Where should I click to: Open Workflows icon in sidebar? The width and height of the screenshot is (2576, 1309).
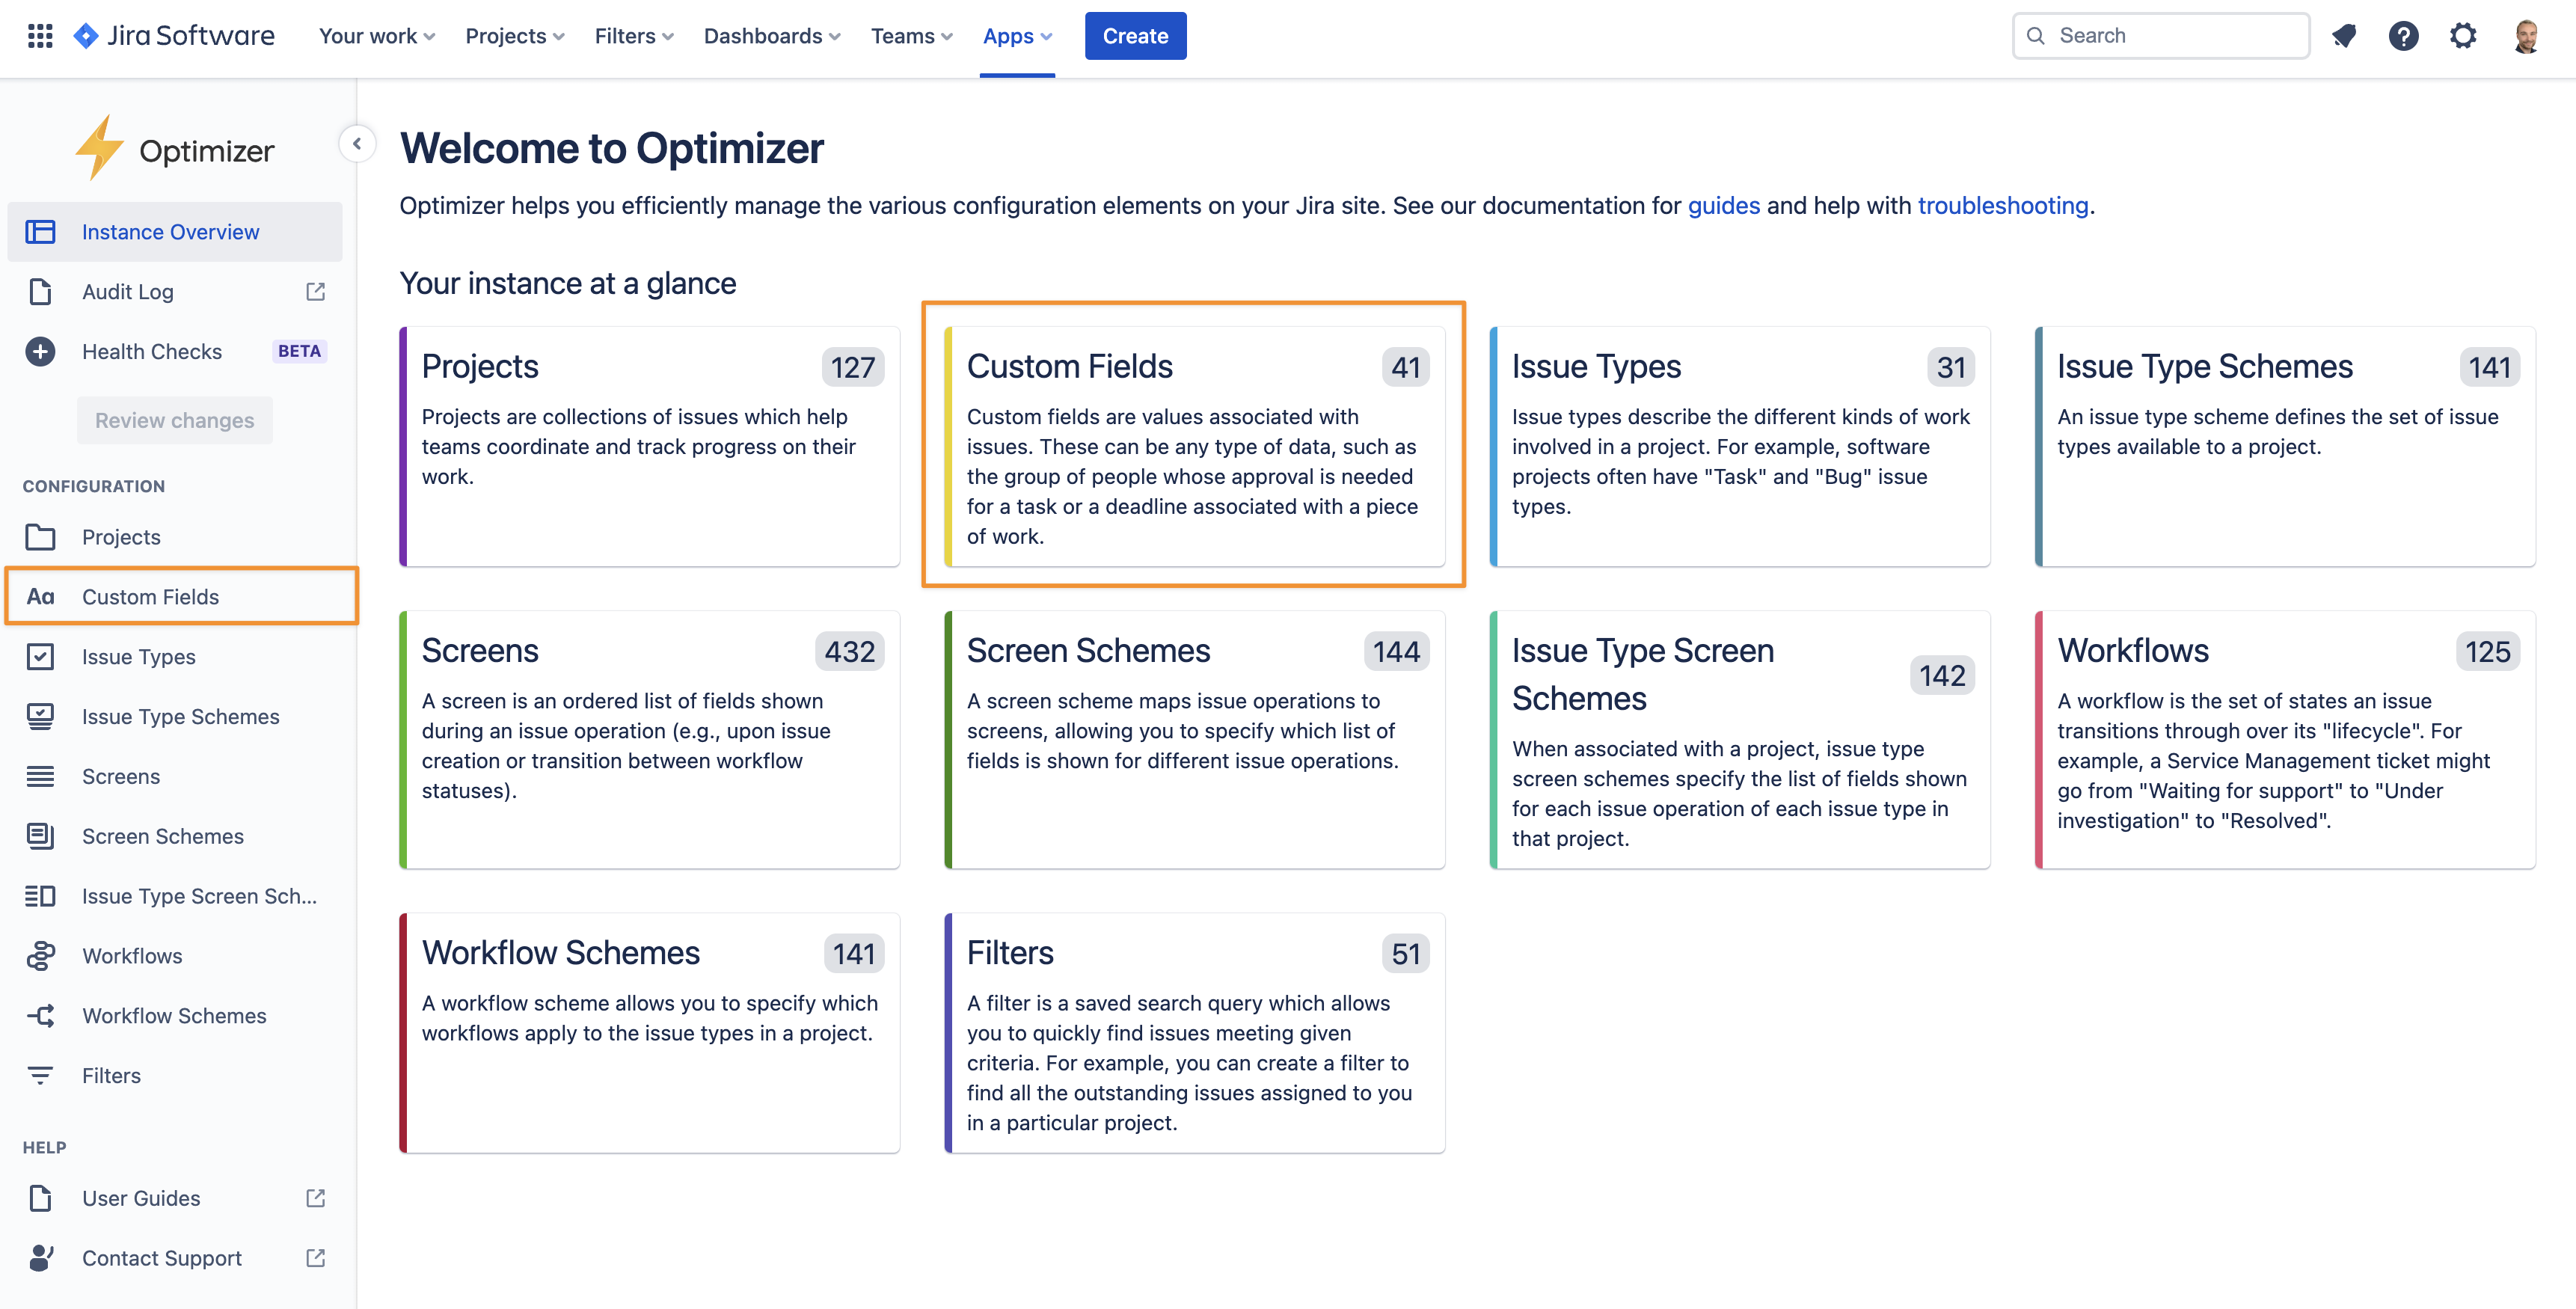click(x=40, y=956)
